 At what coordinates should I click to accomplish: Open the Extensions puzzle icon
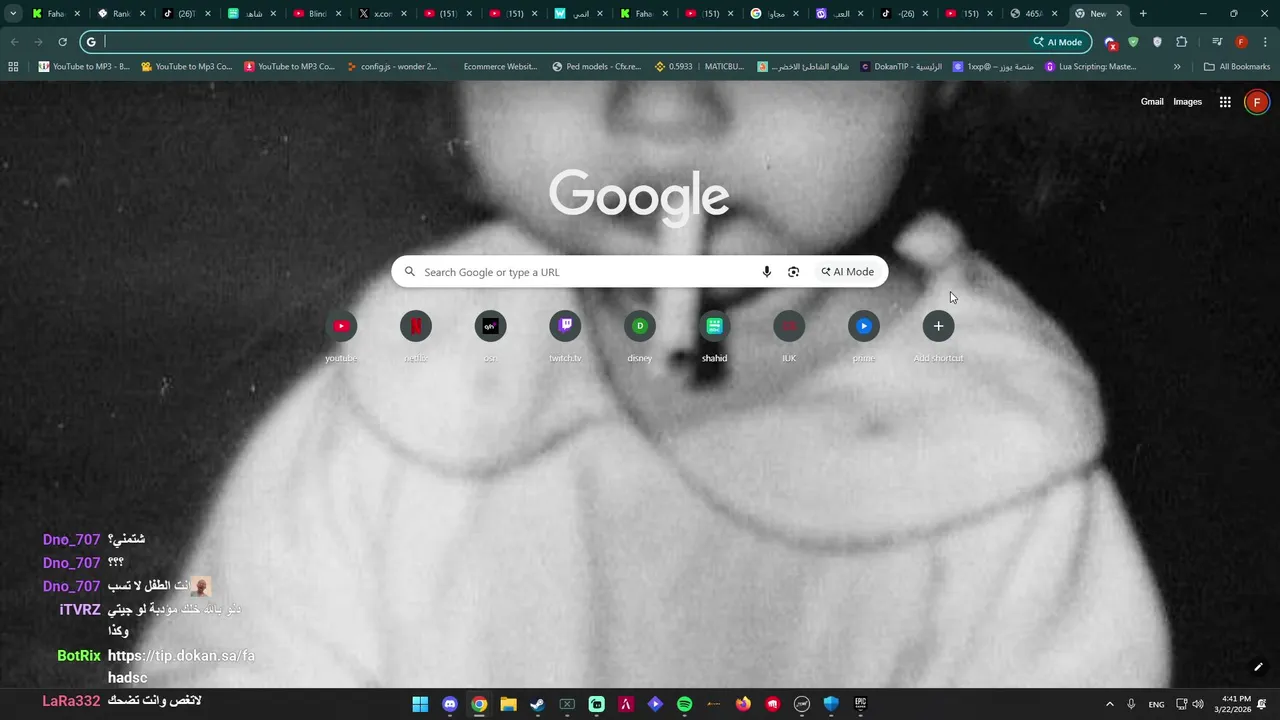tap(1182, 42)
